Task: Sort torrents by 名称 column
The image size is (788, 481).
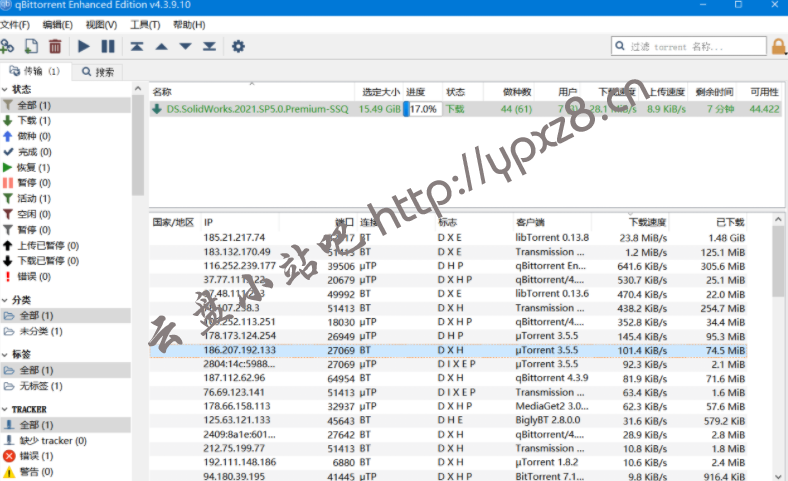Action: 252,92
